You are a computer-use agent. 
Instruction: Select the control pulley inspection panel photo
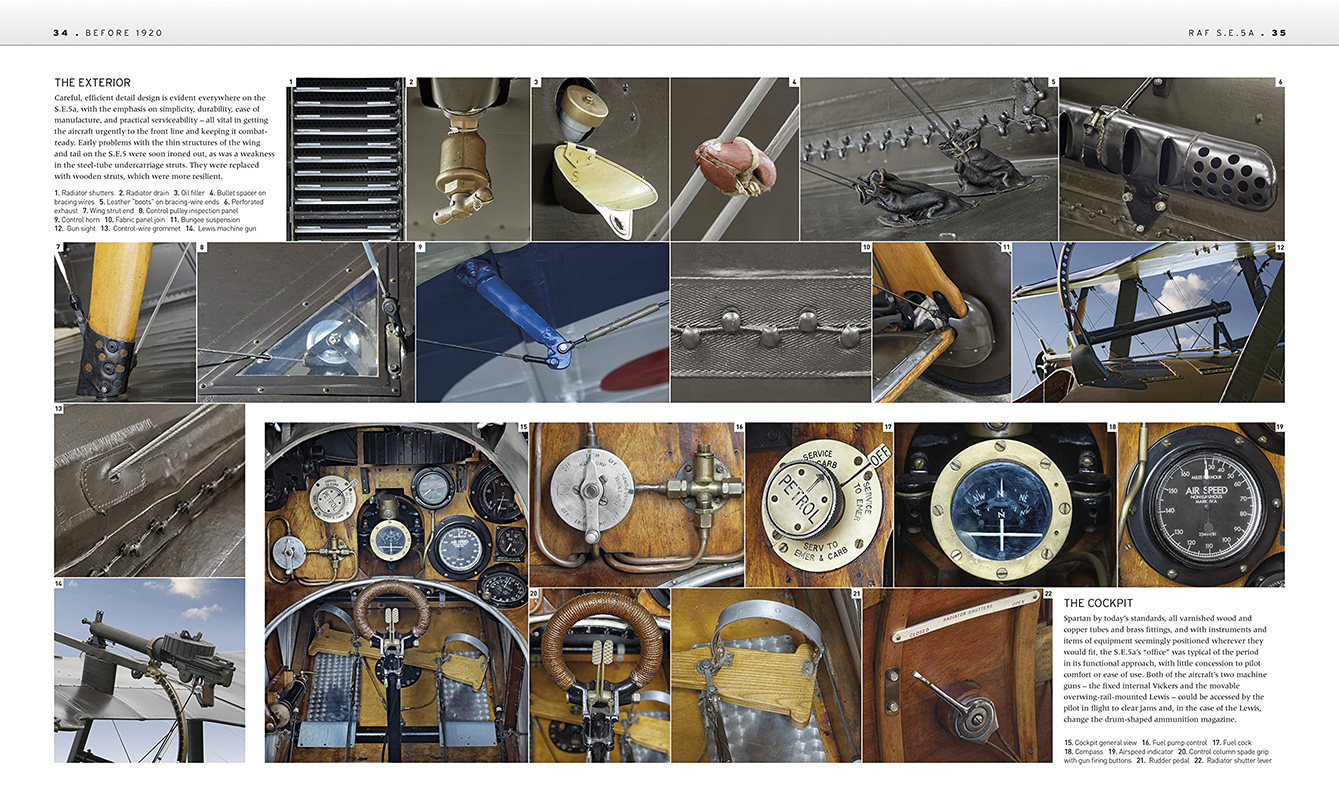[x=306, y=322]
